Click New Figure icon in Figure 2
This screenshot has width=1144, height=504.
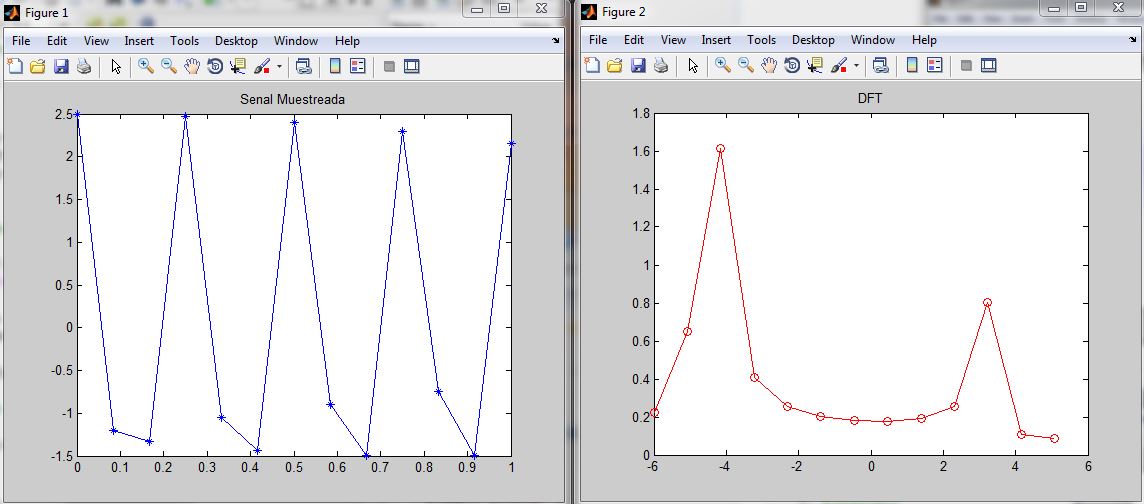(x=592, y=66)
